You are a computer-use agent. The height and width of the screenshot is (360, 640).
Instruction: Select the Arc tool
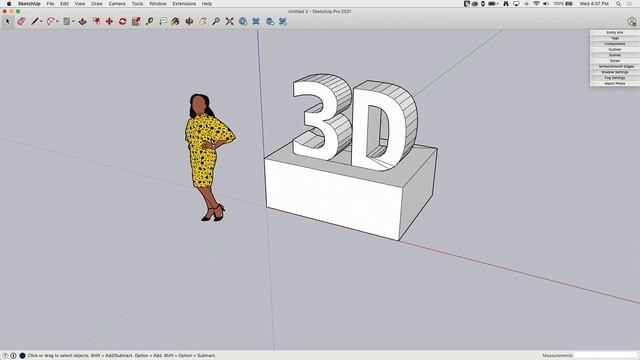51,21
